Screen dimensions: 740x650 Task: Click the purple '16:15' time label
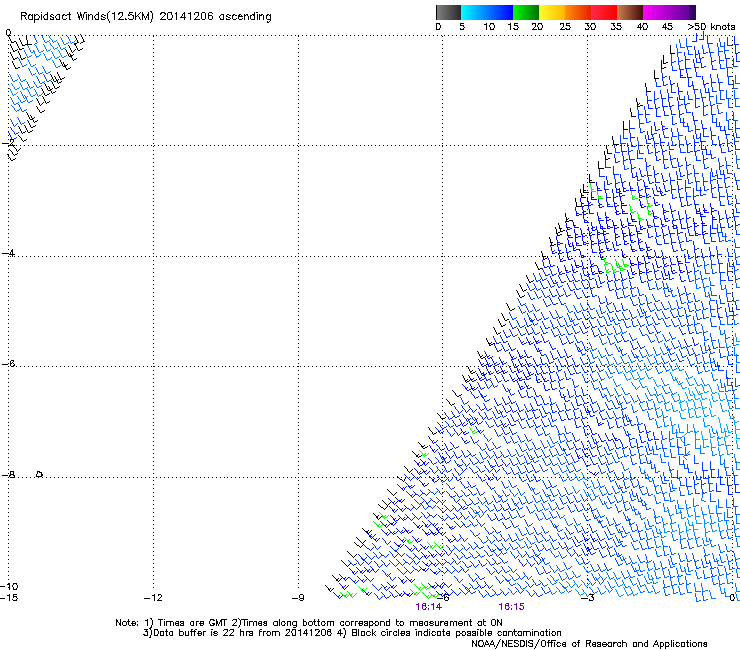pyautogui.click(x=511, y=607)
